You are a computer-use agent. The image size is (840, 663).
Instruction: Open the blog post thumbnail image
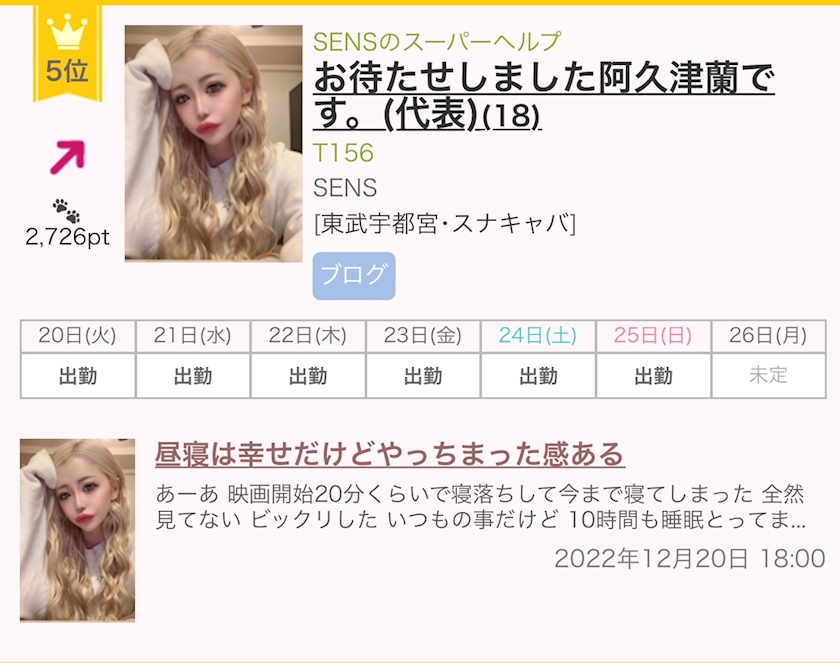(77, 530)
